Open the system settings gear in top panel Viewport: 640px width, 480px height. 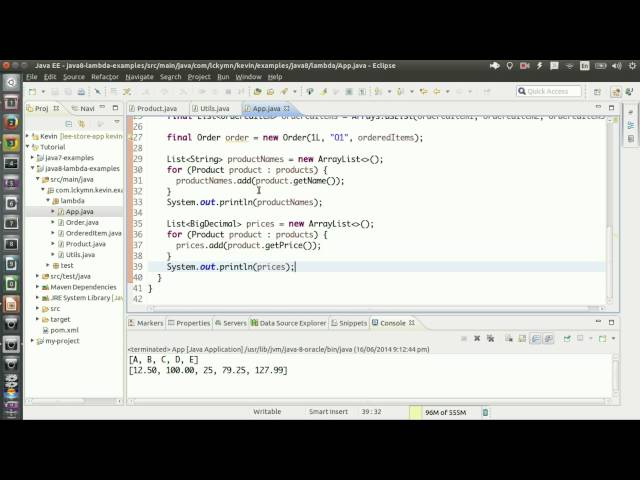coord(632,65)
